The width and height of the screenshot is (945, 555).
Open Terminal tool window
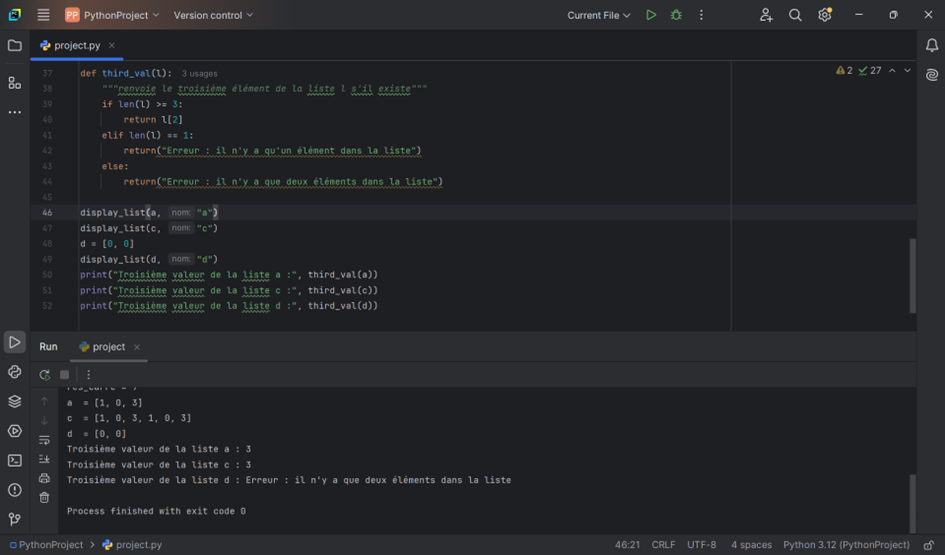pyautogui.click(x=14, y=460)
